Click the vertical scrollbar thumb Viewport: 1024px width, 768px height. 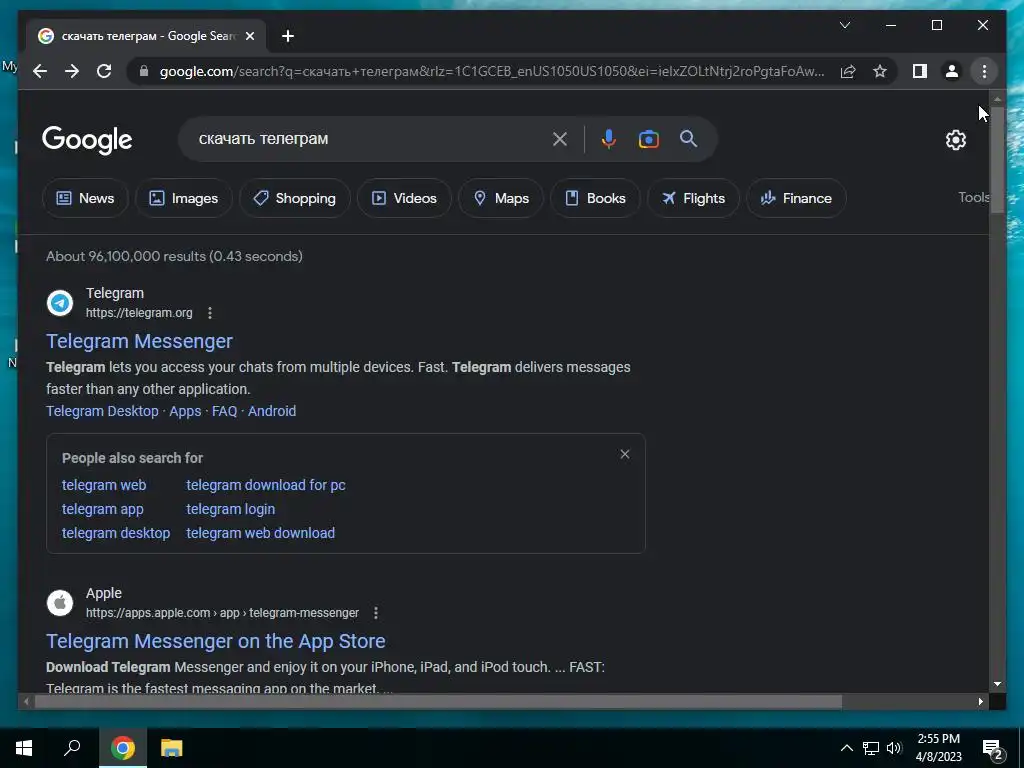tap(997, 160)
